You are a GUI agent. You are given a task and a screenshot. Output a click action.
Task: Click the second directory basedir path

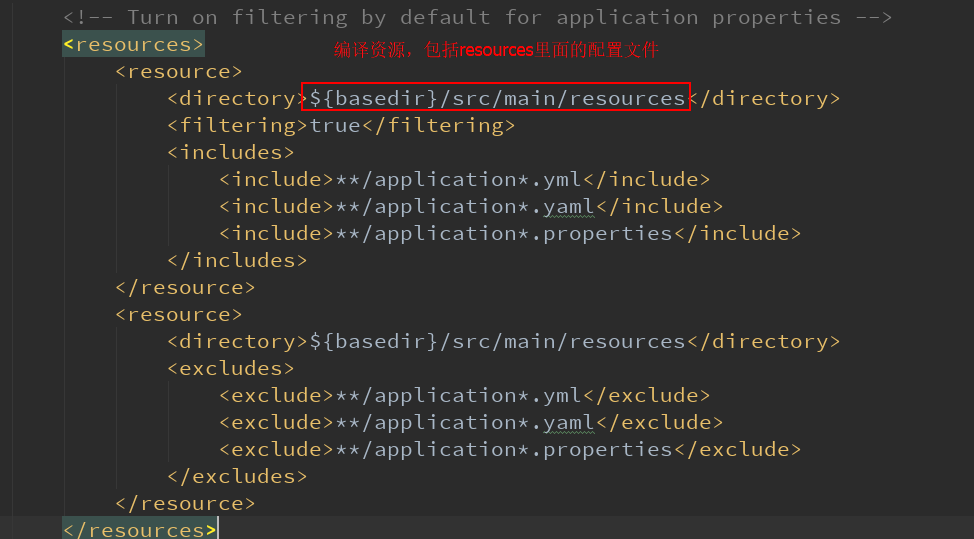point(497,342)
